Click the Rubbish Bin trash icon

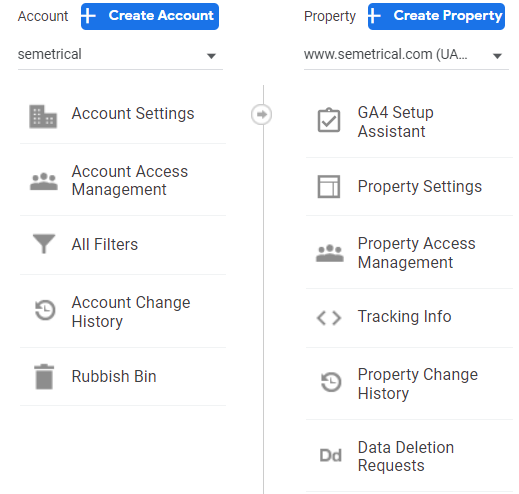[x=44, y=377]
